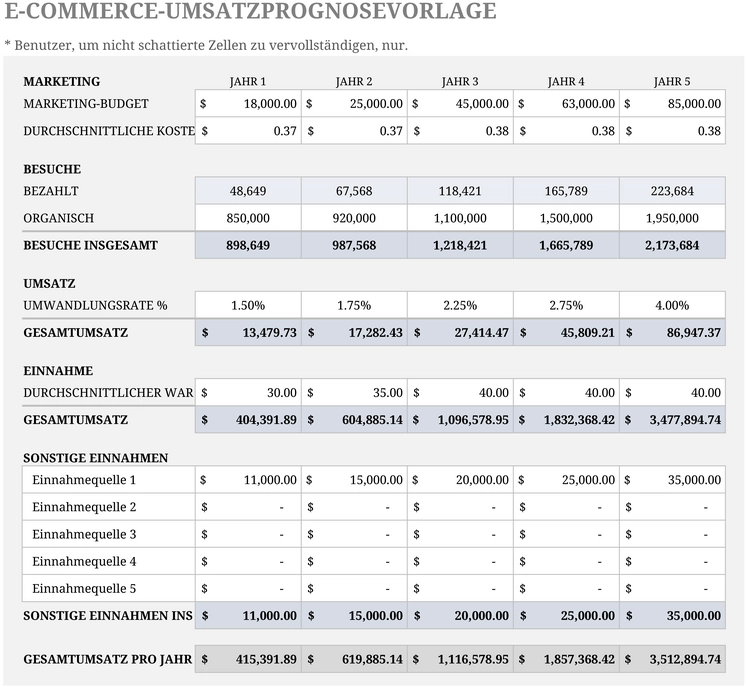Select the Einnahmequelle 1 row value 35,000.00
The height and width of the screenshot is (687, 746).
click(672, 480)
